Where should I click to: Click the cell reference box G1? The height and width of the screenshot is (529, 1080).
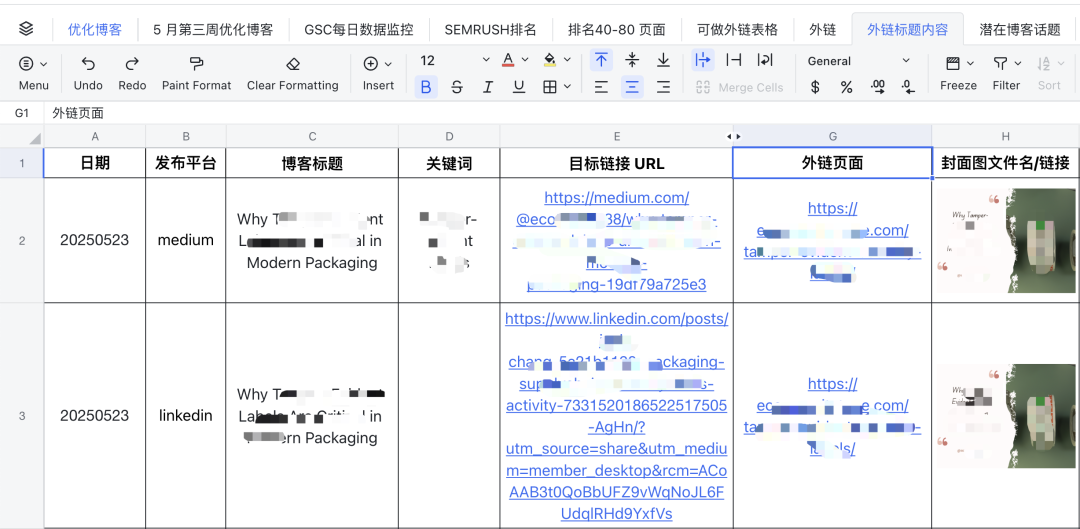[22, 114]
